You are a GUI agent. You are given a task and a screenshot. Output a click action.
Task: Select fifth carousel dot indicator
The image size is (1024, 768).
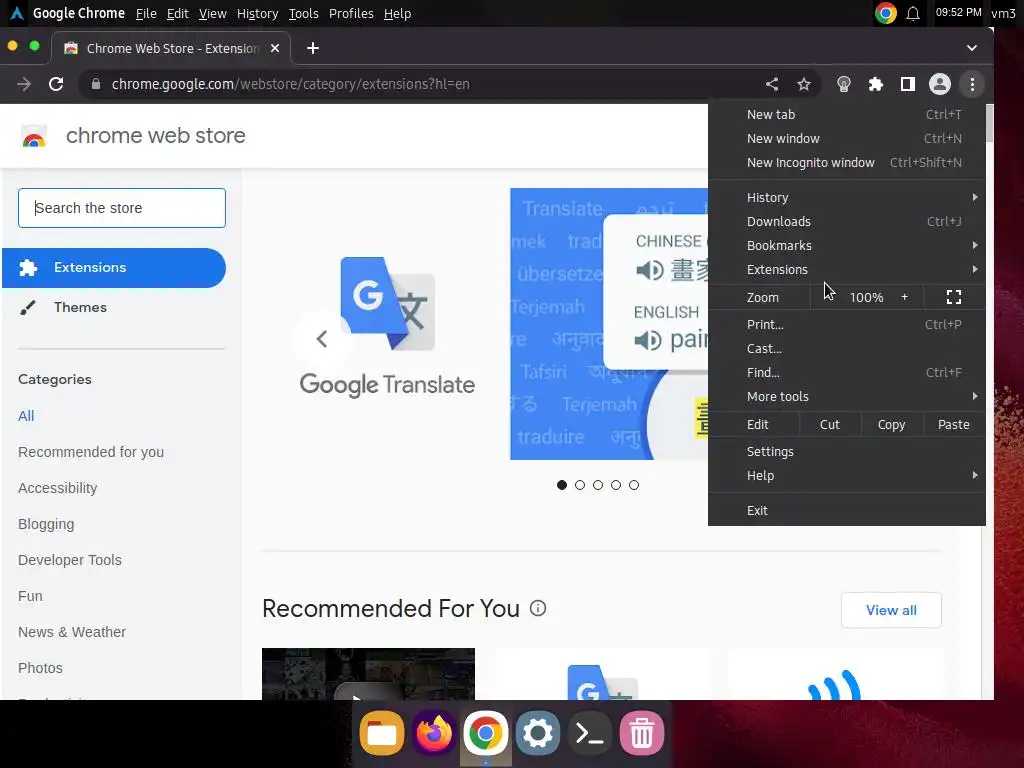click(633, 485)
